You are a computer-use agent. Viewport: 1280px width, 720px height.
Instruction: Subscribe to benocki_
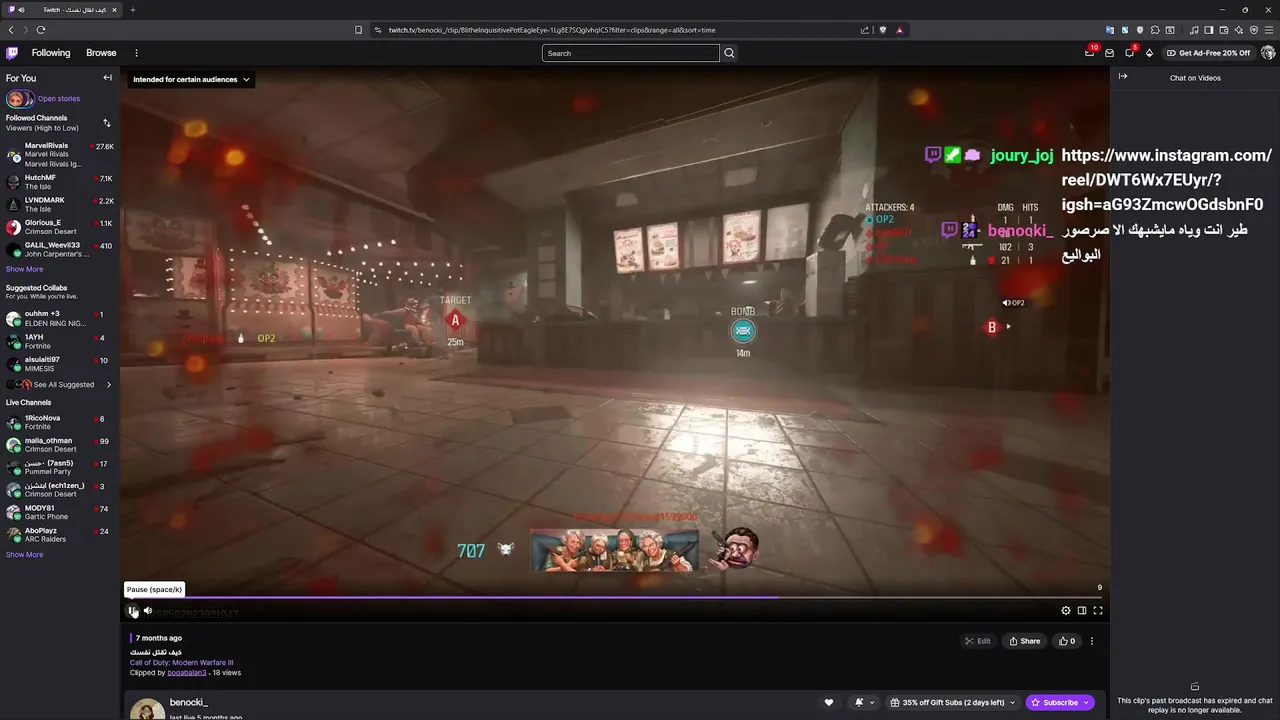click(x=1059, y=703)
